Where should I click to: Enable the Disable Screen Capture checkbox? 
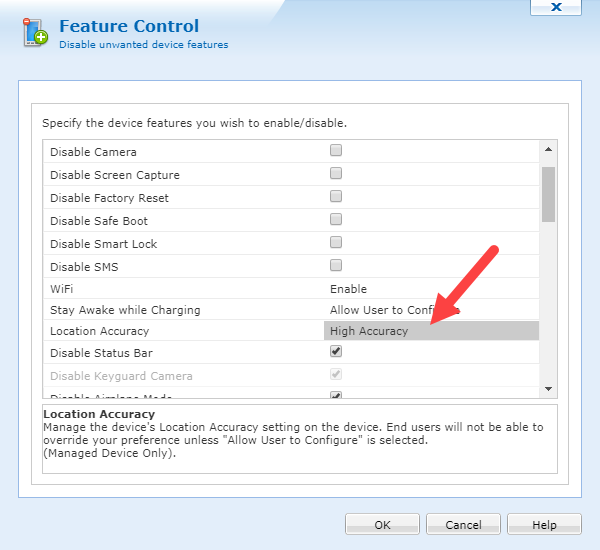(336, 174)
